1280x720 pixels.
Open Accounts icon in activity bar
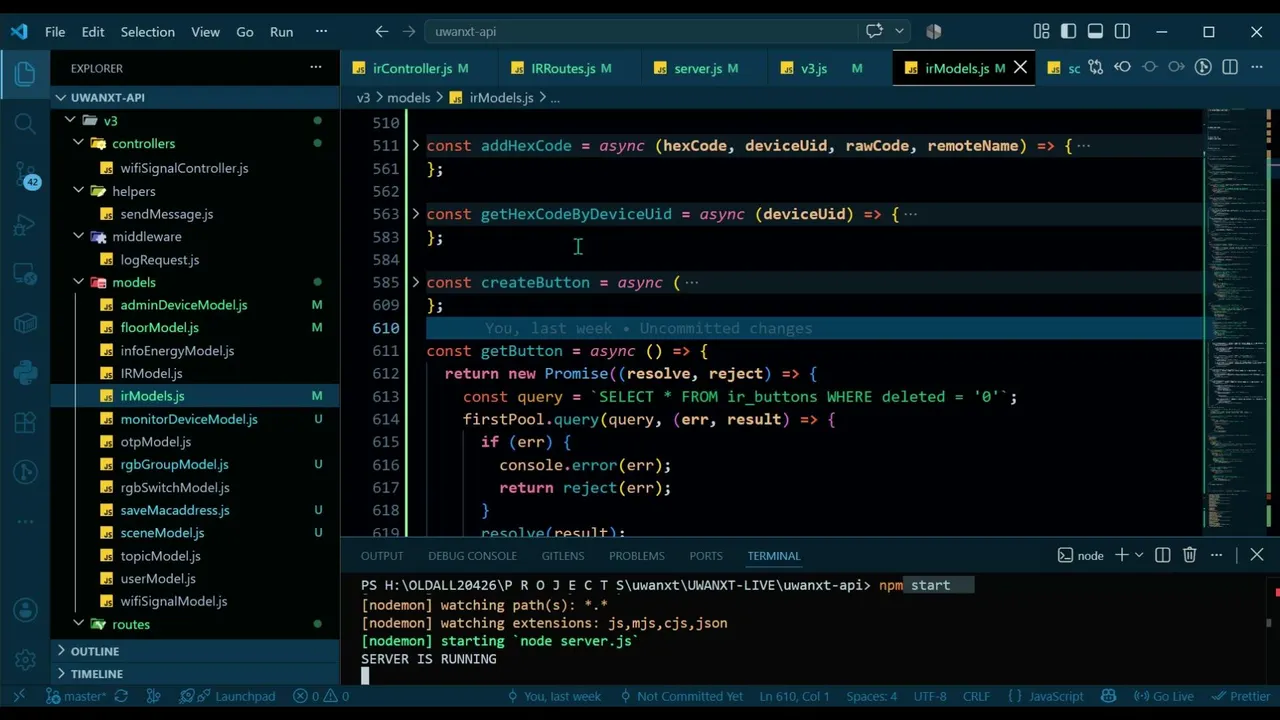click(25, 610)
